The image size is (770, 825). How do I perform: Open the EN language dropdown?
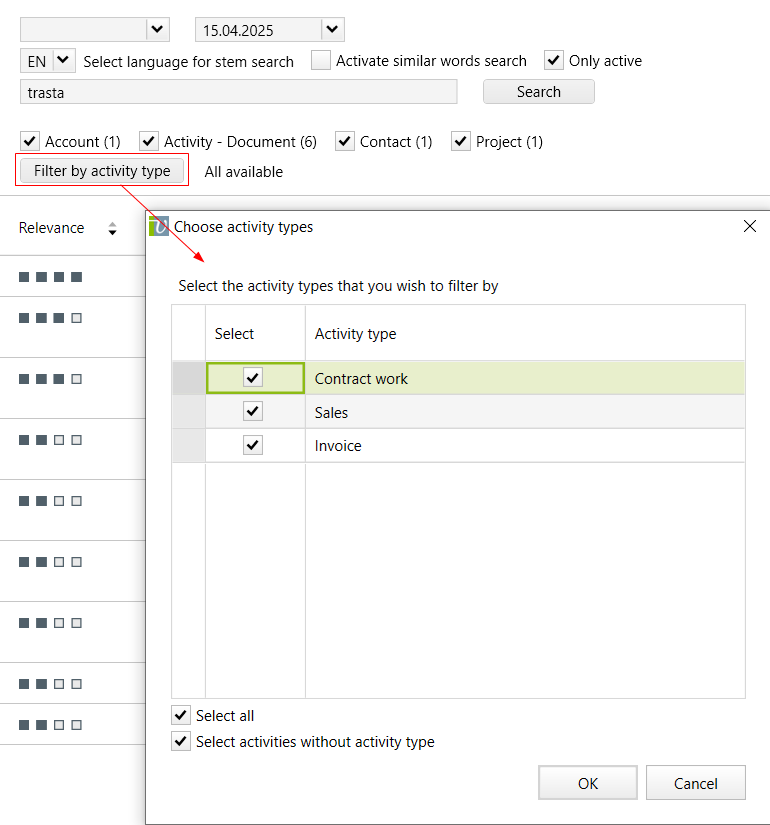point(63,61)
